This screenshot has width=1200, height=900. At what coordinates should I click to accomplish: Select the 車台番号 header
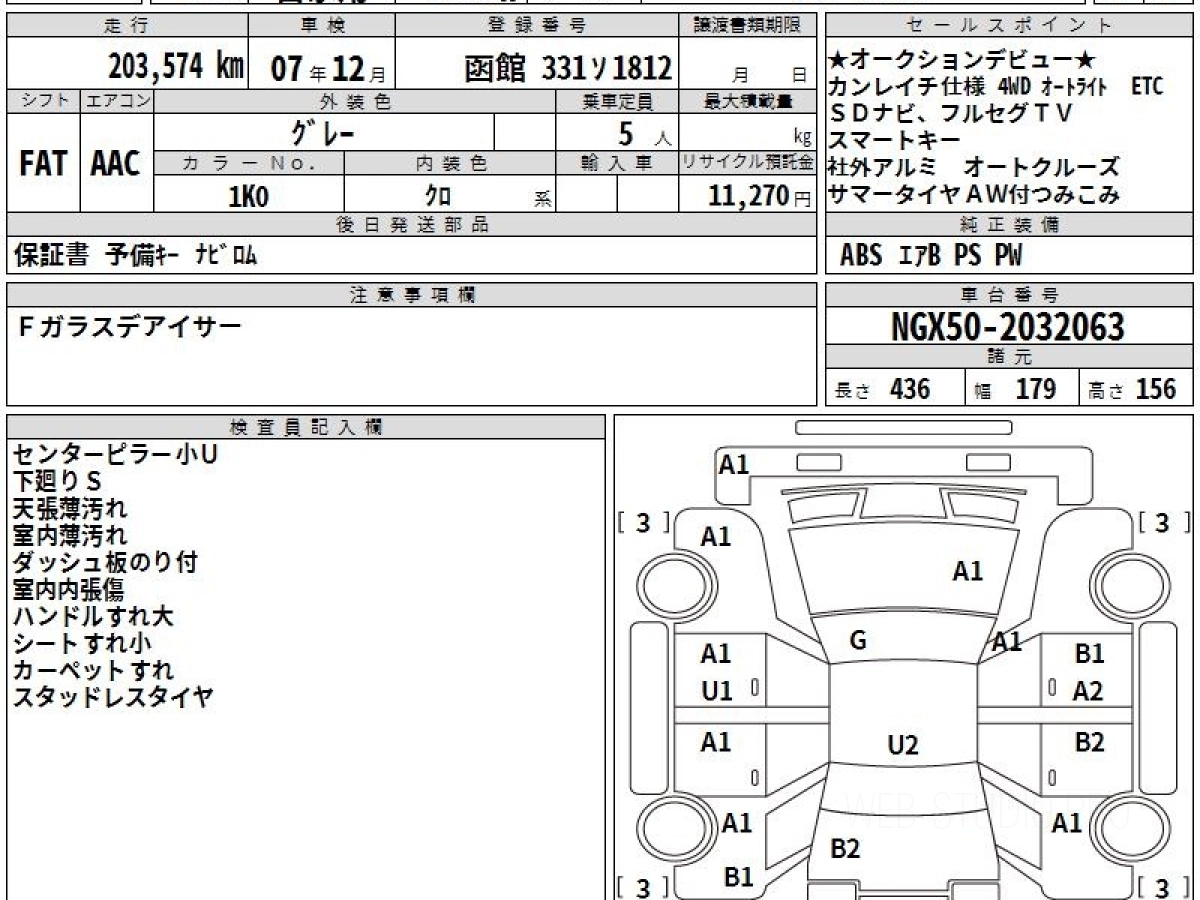pos(1009,294)
